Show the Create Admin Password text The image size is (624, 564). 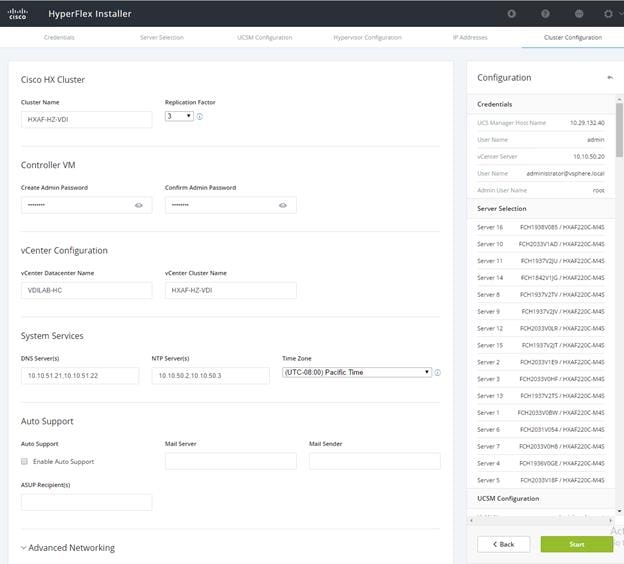tap(138, 205)
